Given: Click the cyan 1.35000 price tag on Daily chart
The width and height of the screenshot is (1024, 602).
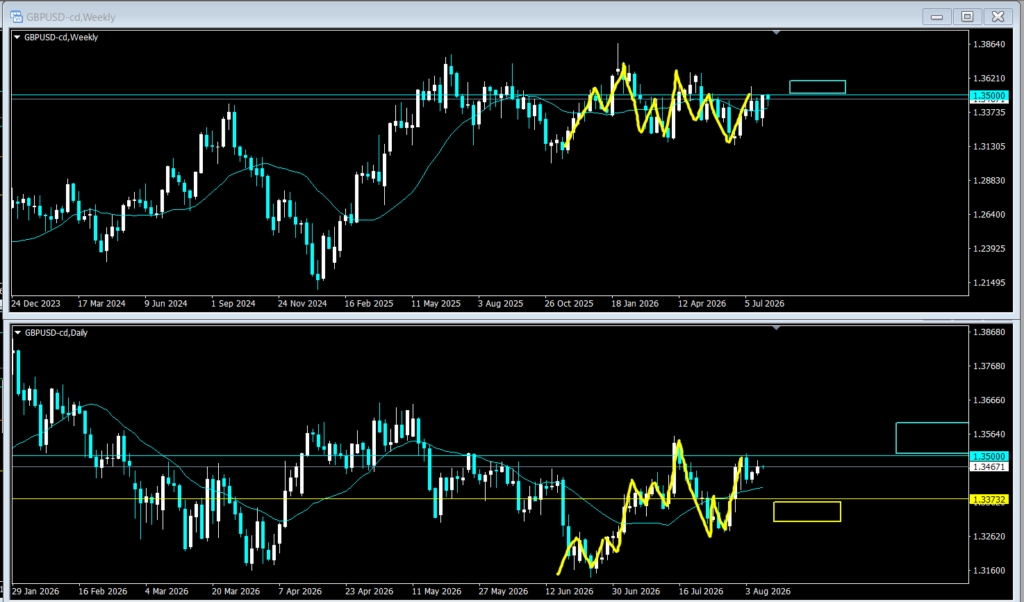Looking at the screenshot, I should point(989,456).
